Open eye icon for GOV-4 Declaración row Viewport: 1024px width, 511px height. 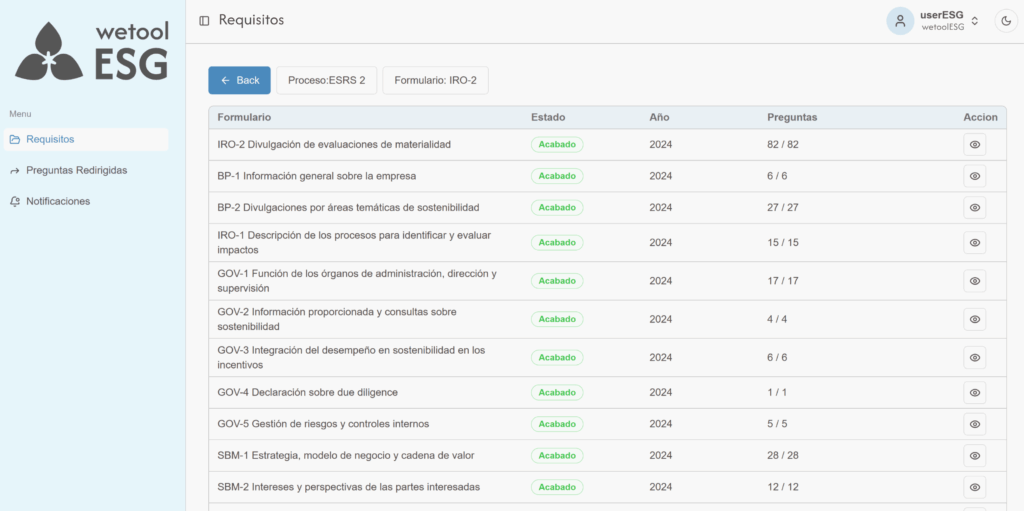pyautogui.click(x=974, y=393)
